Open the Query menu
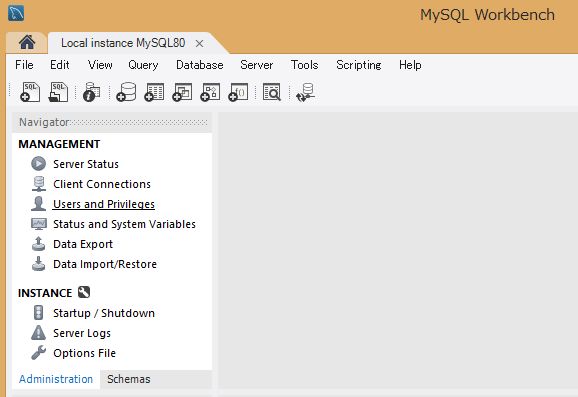 click(x=143, y=65)
